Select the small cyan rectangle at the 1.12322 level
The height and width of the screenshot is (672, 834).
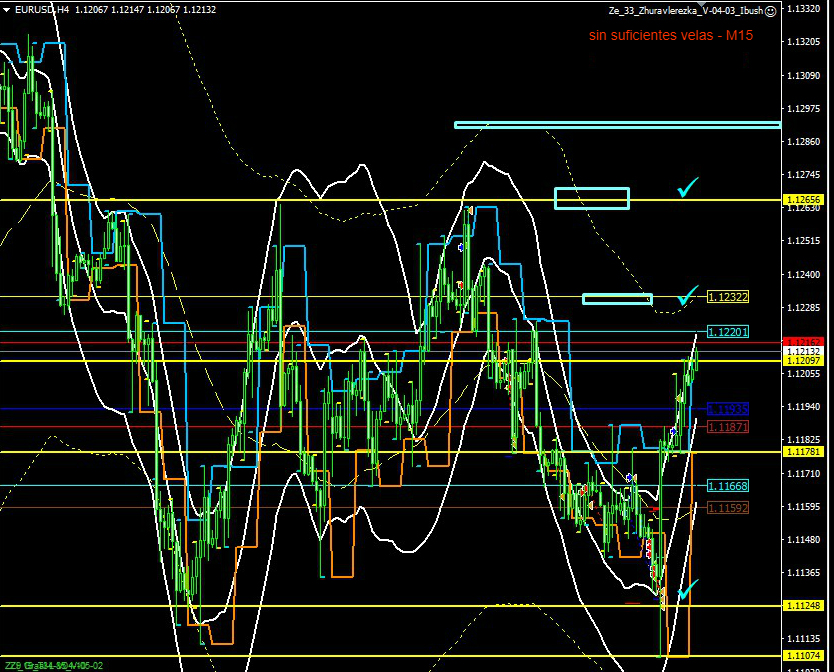617,298
